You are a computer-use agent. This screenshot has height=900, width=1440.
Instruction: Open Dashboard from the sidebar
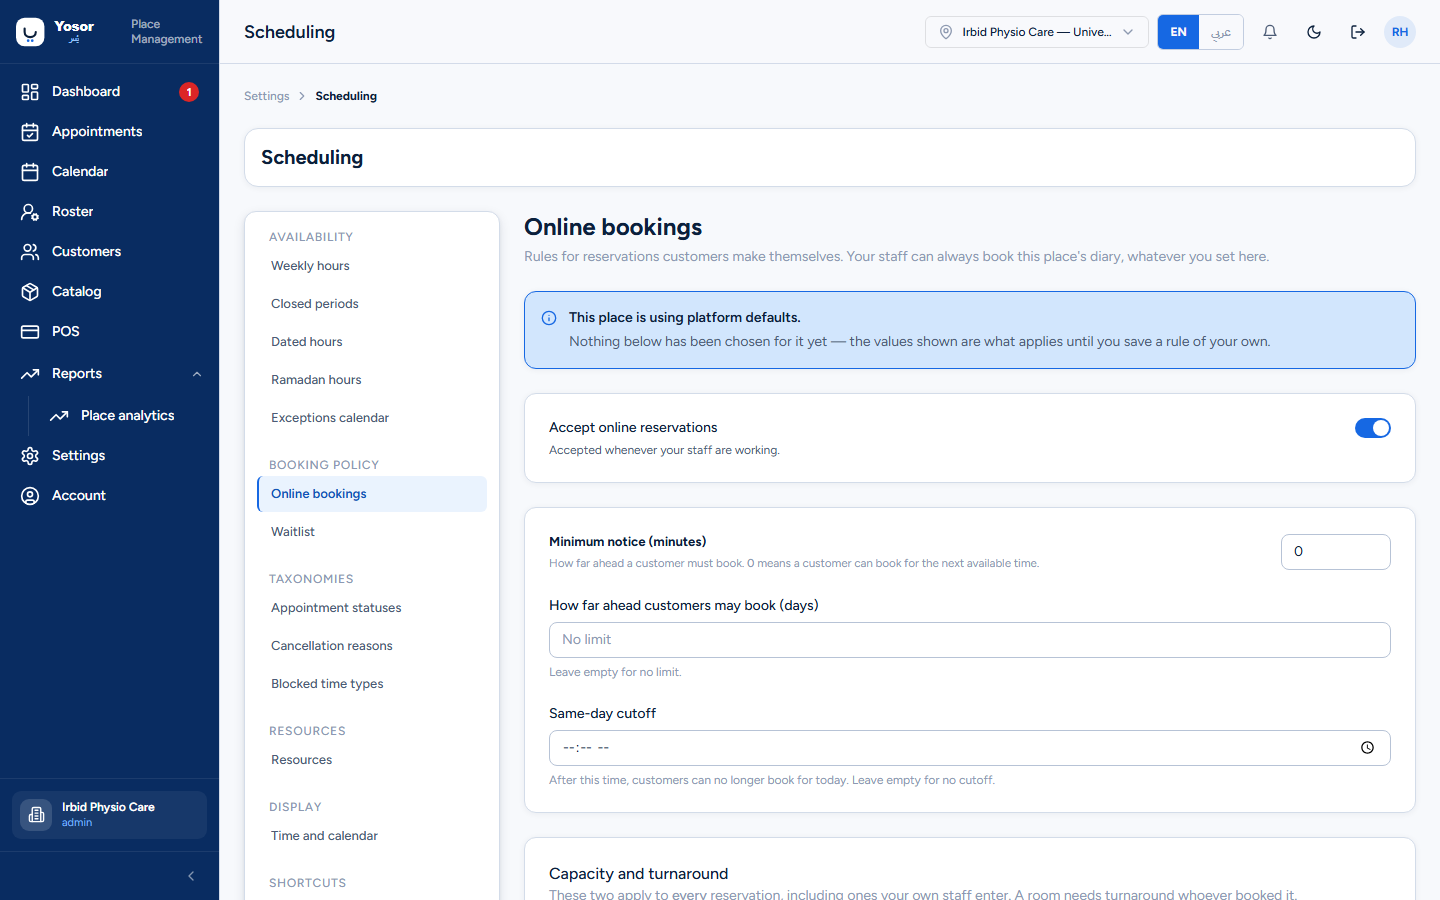[x=109, y=92]
